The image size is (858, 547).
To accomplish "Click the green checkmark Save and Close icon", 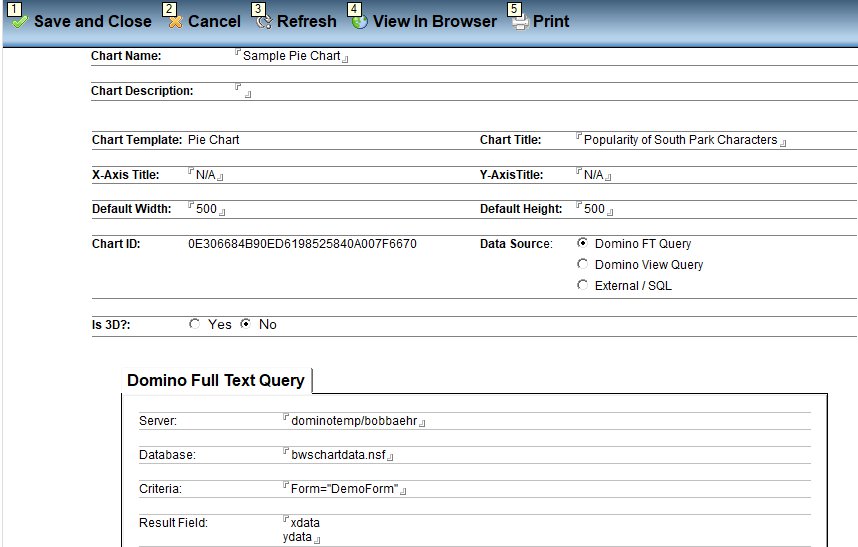I will pyautogui.click(x=19, y=22).
